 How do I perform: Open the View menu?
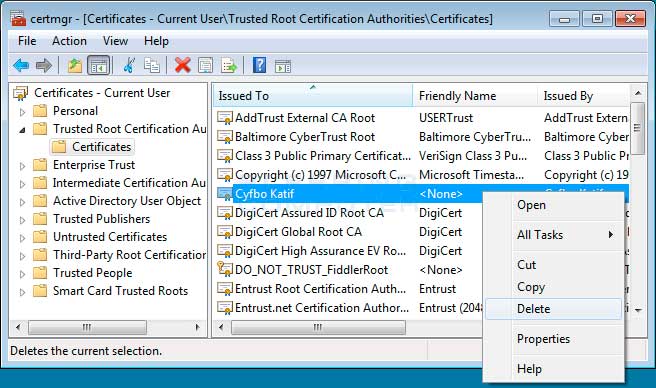click(x=115, y=41)
